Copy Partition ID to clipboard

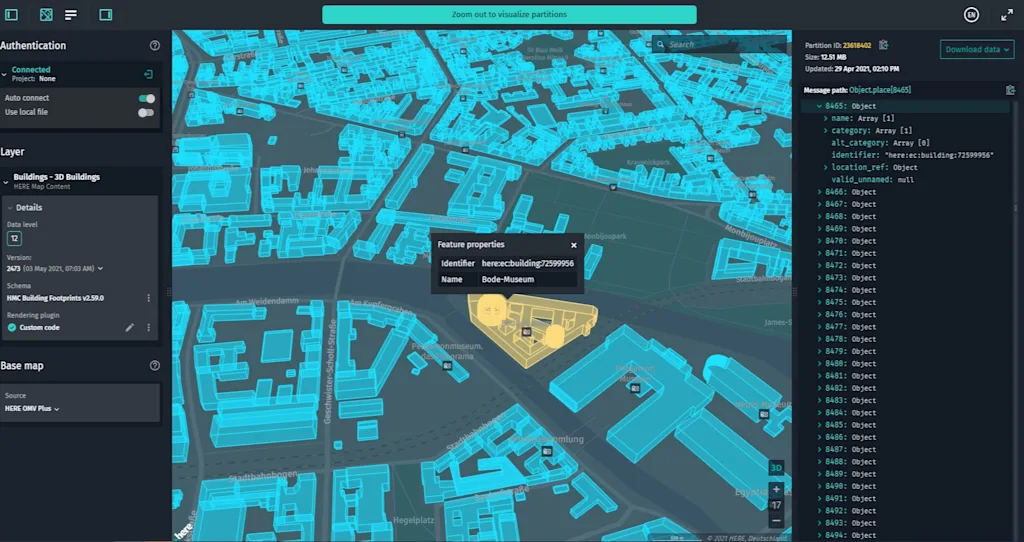(883, 45)
